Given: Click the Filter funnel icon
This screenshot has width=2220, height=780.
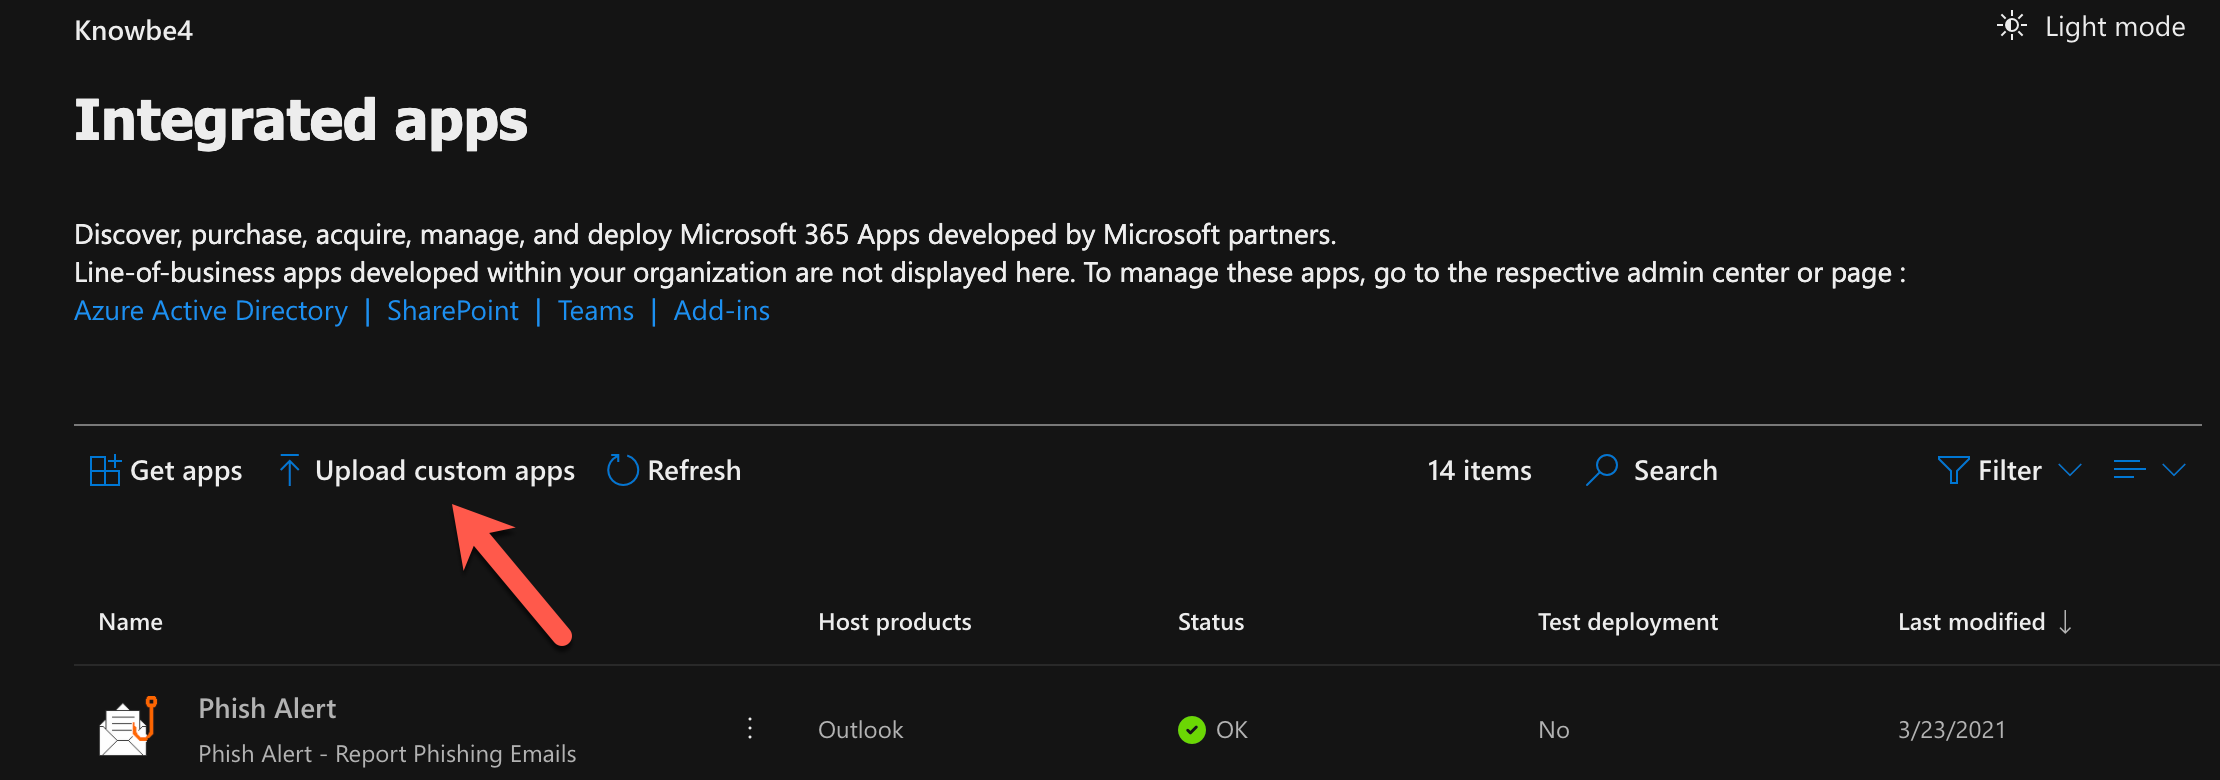Looking at the screenshot, I should (x=1953, y=470).
